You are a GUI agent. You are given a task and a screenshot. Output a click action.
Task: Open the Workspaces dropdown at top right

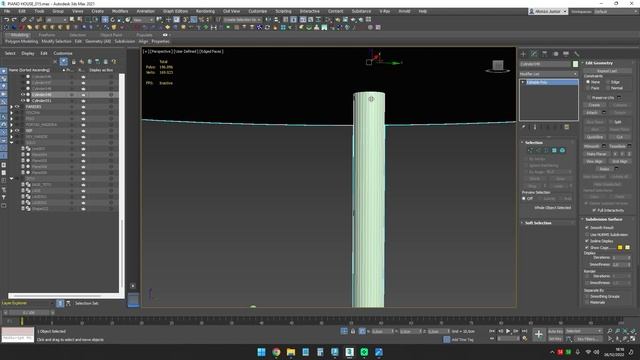[x=615, y=11]
